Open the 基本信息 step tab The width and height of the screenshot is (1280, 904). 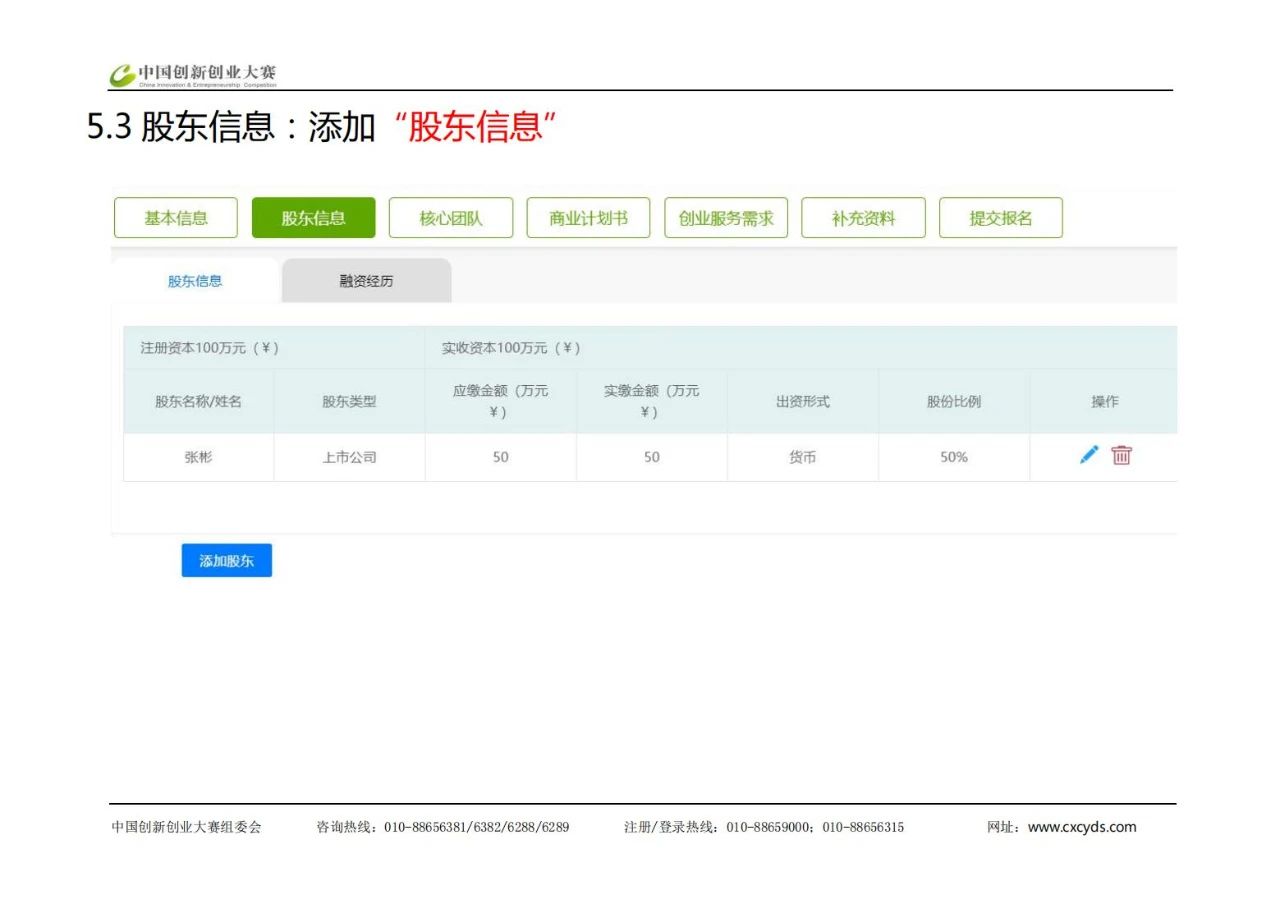[x=176, y=218]
